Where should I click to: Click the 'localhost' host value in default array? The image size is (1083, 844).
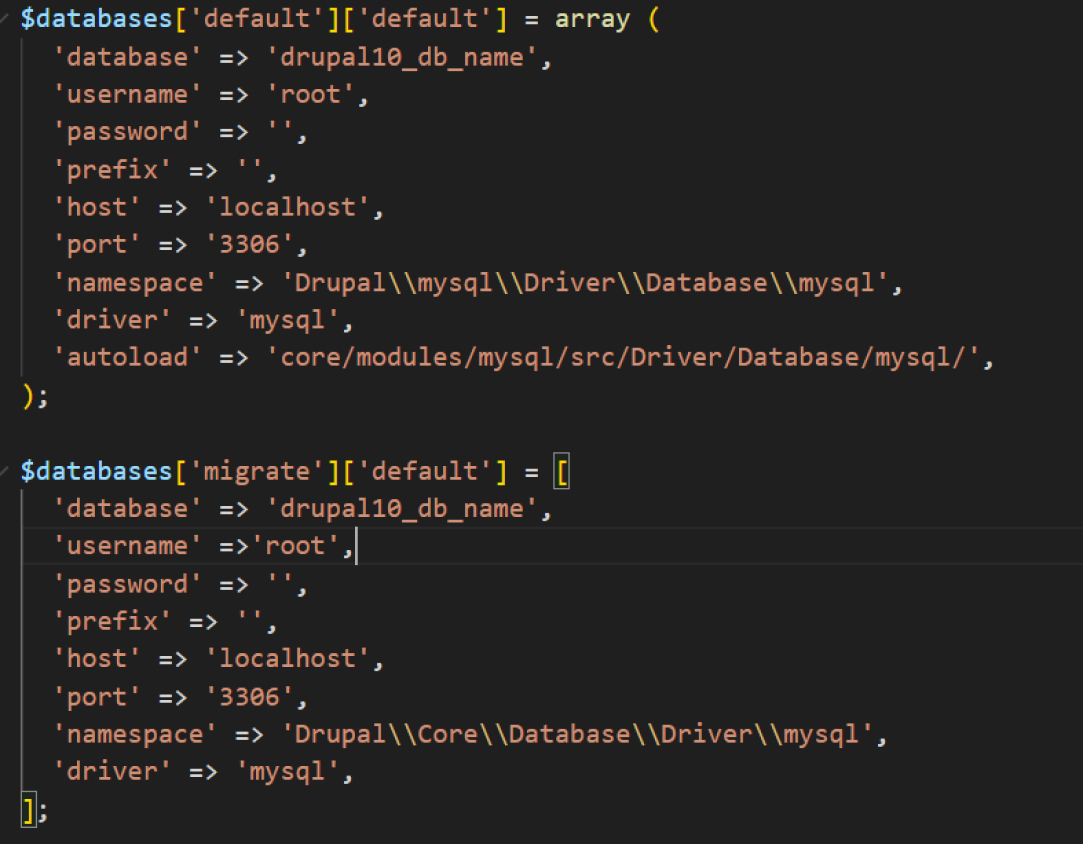[x=293, y=206]
